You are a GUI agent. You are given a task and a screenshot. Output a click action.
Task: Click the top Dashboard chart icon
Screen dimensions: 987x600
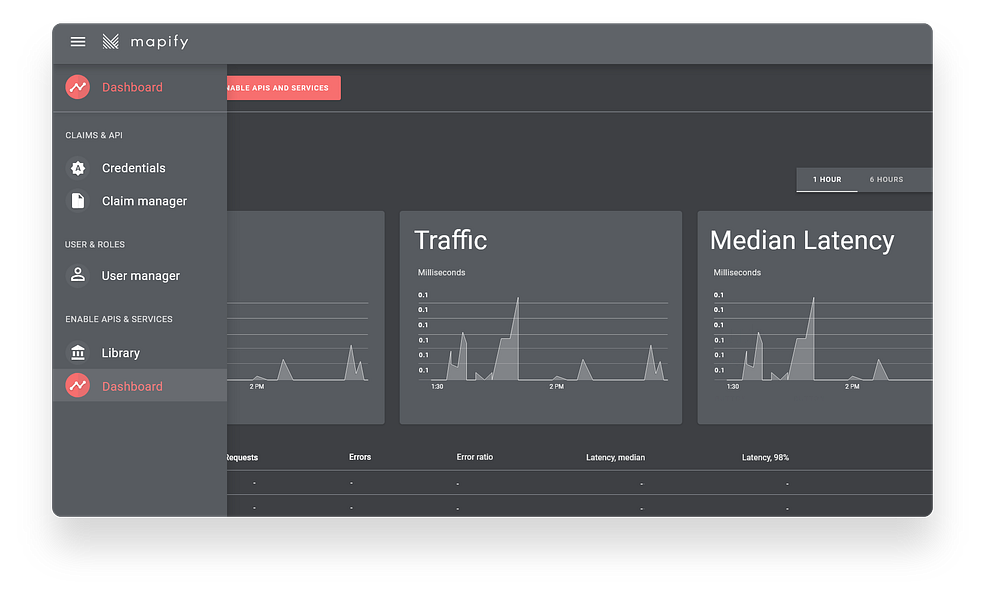pyautogui.click(x=77, y=87)
